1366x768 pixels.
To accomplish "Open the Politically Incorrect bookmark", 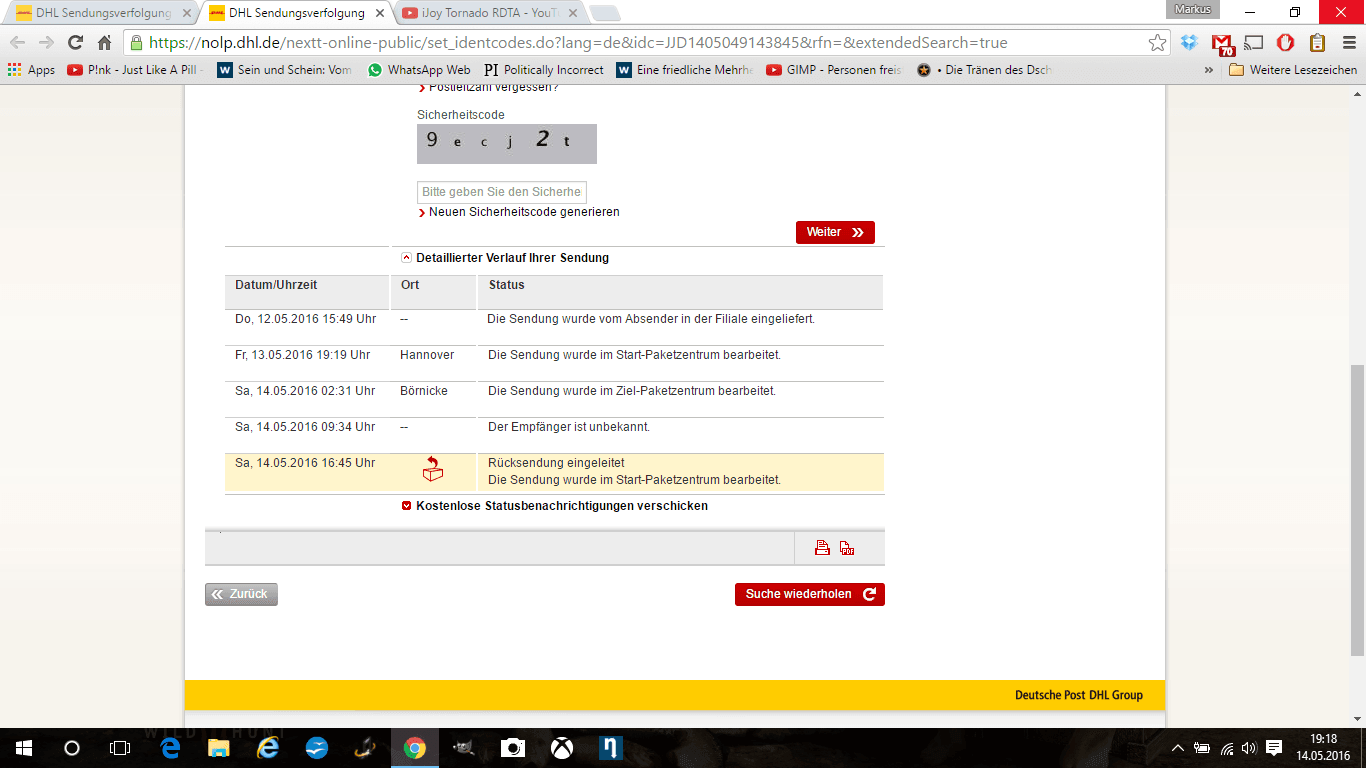I will (x=544, y=70).
